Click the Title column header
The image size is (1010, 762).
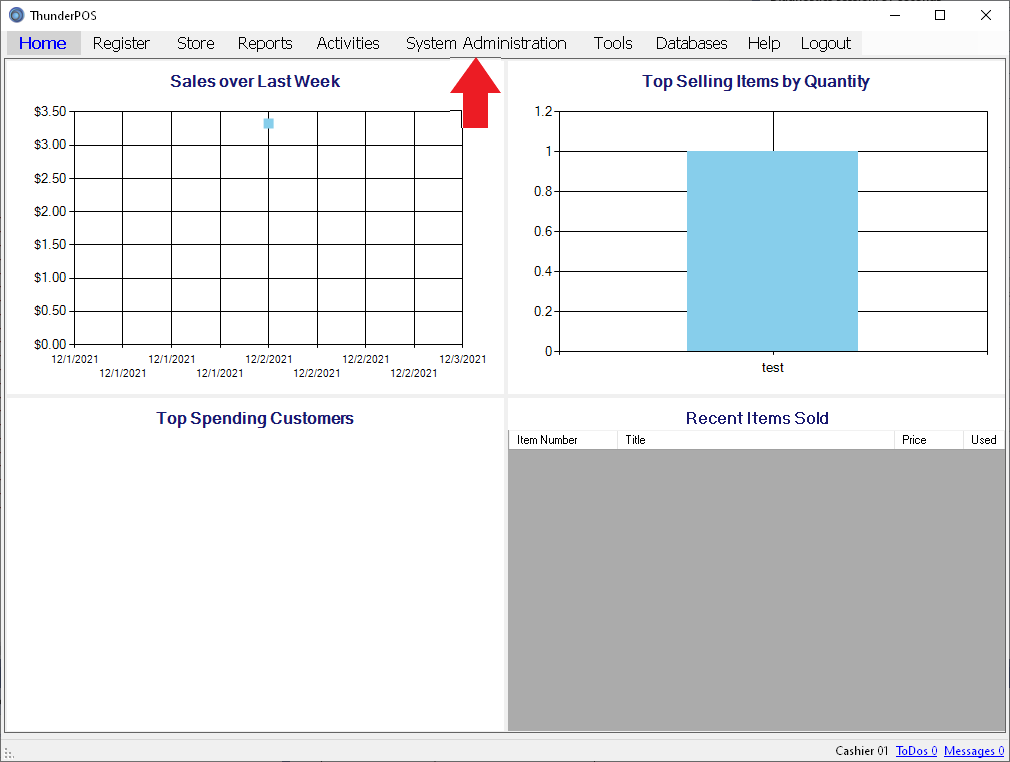[755, 440]
